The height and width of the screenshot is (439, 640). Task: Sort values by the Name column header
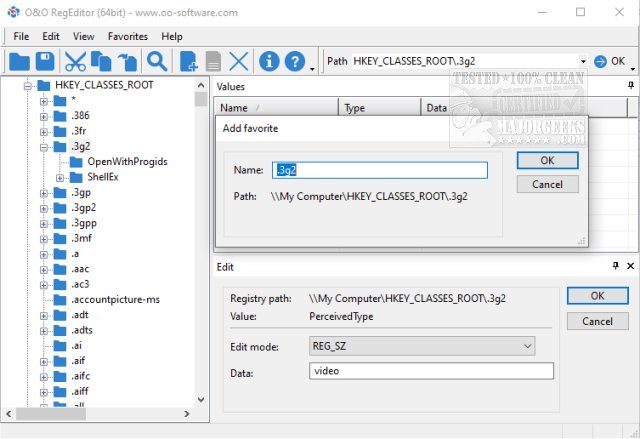(x=276, y=108)
